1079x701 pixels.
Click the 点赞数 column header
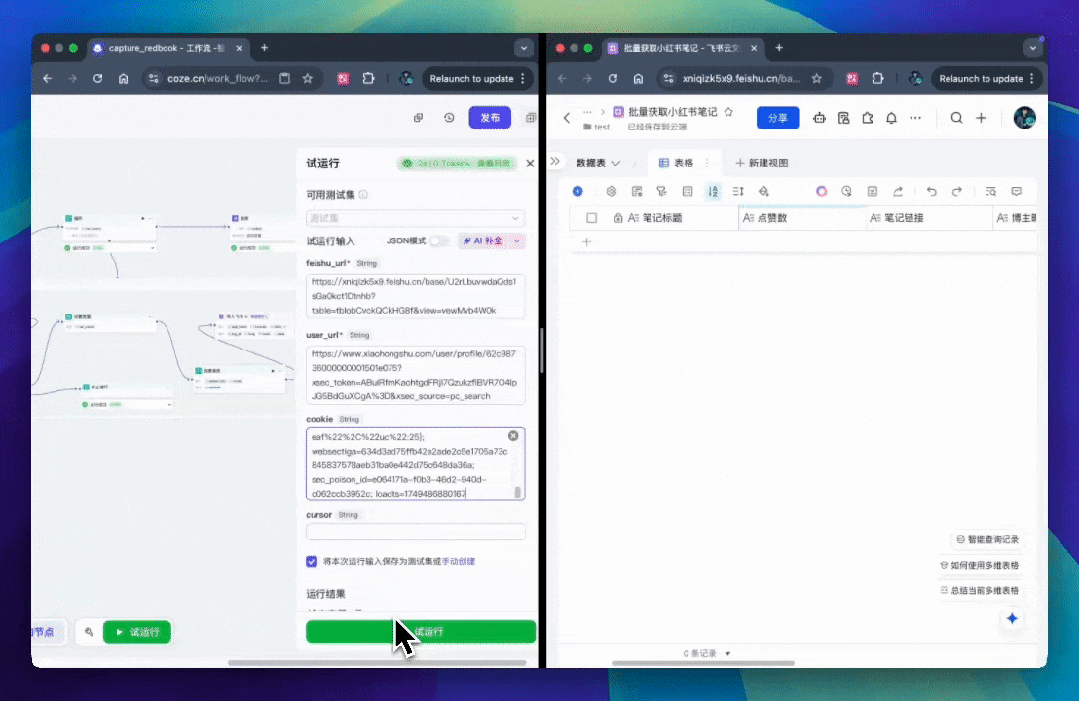pyautogui.click(x=802, y=218)
